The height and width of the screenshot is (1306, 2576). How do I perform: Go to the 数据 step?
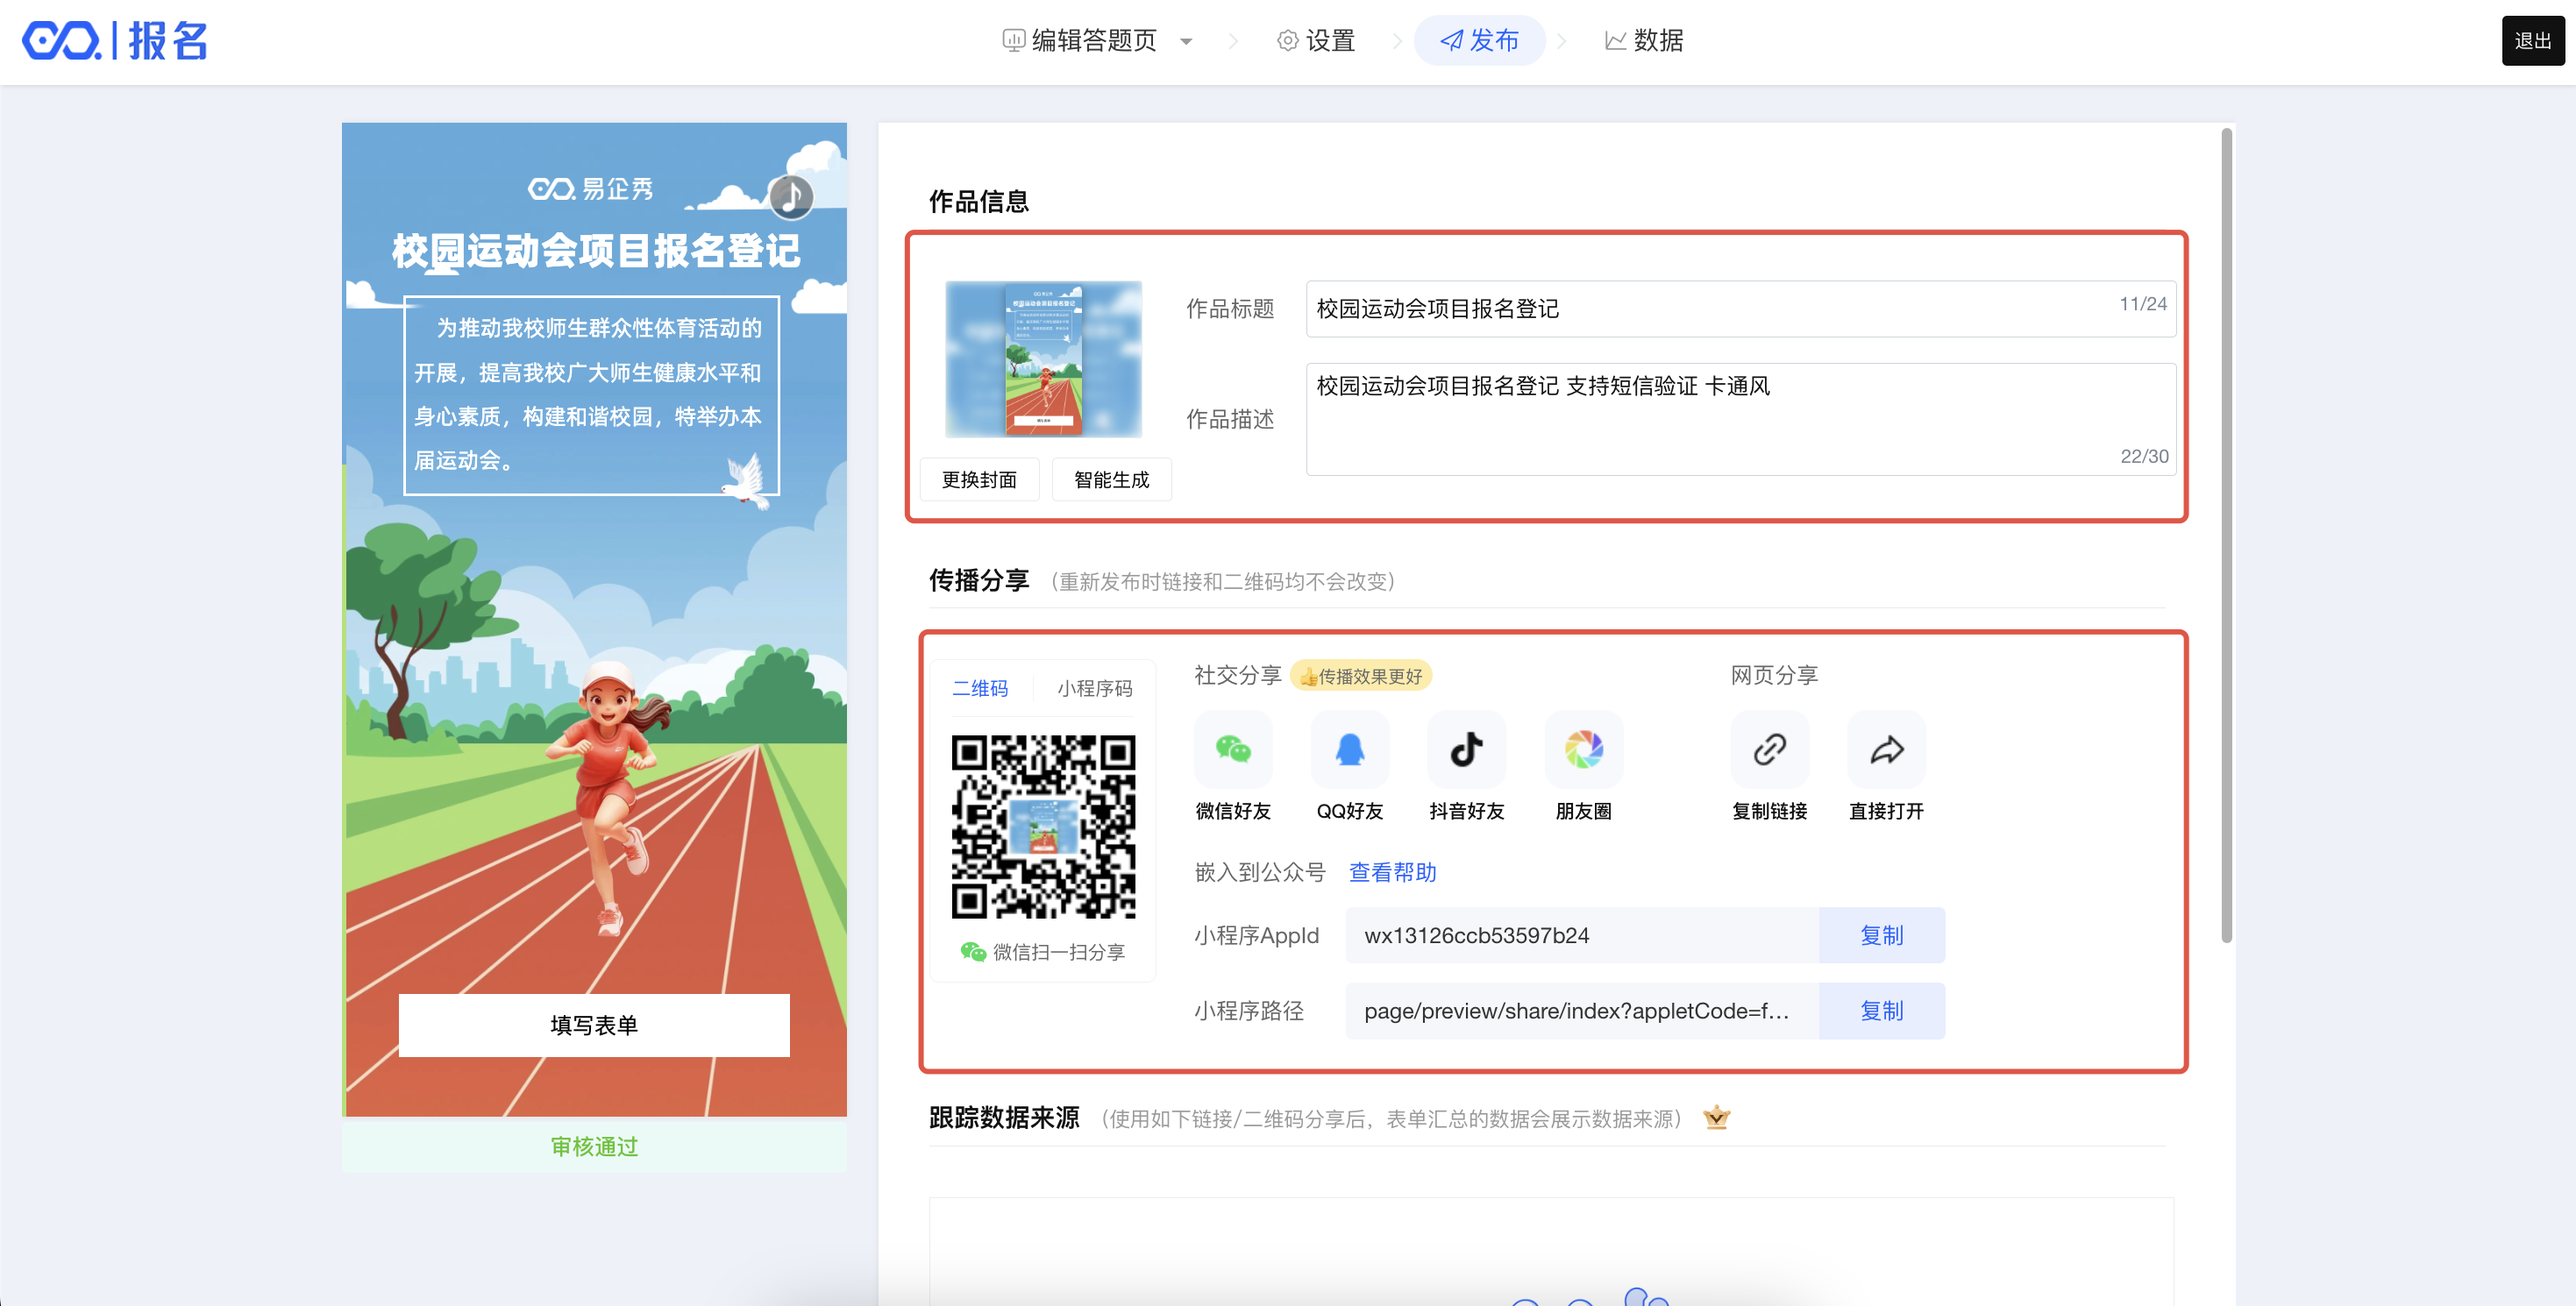tap(1644, 41)
